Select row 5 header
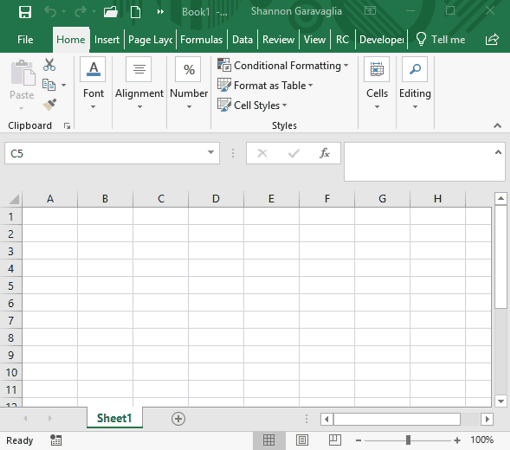The image size is (510, 450). [x=11, y=286]
